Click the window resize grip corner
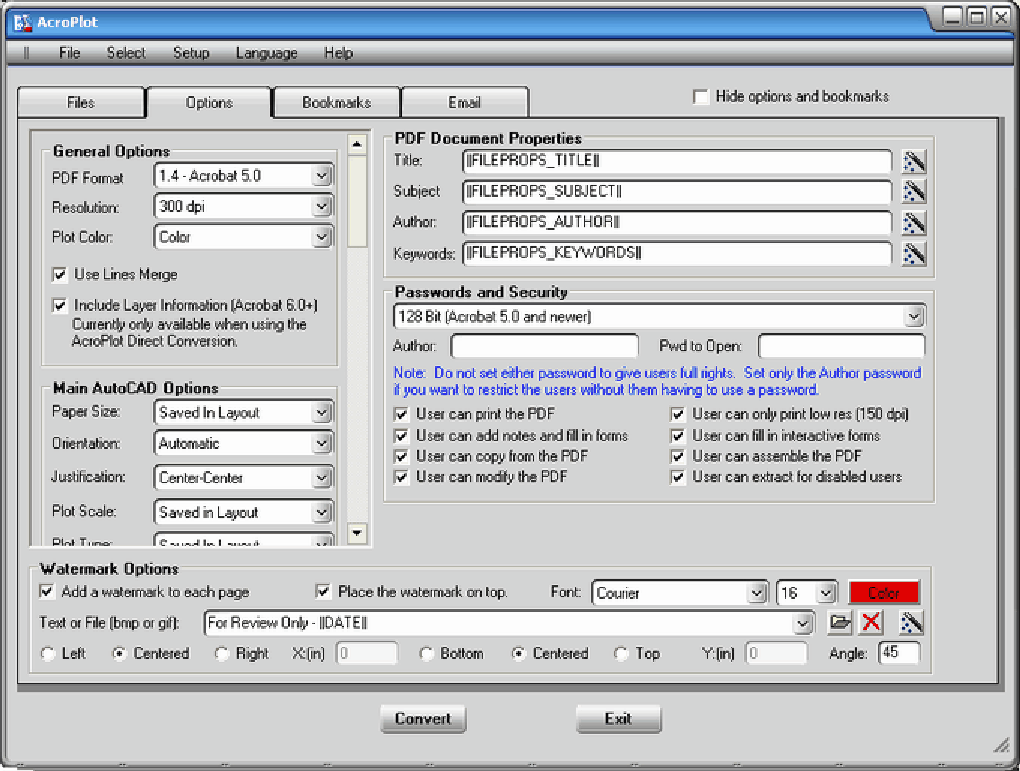The image size is (1020, 771). 1002,746
